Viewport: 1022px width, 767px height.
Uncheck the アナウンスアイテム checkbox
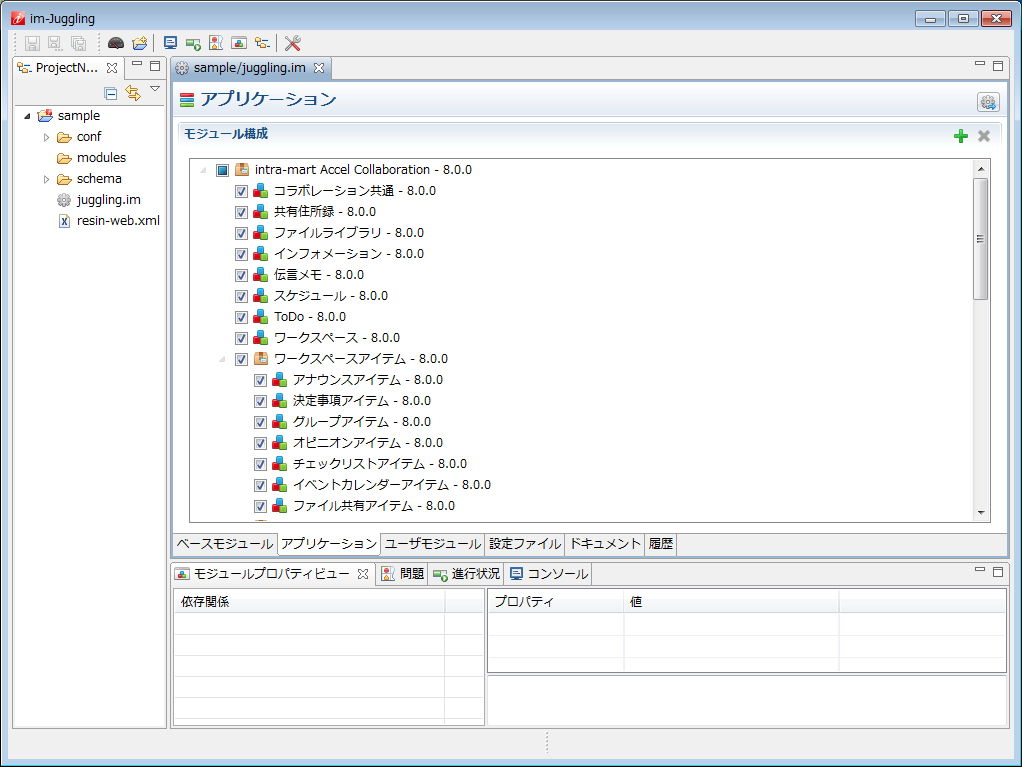(260, 381)
